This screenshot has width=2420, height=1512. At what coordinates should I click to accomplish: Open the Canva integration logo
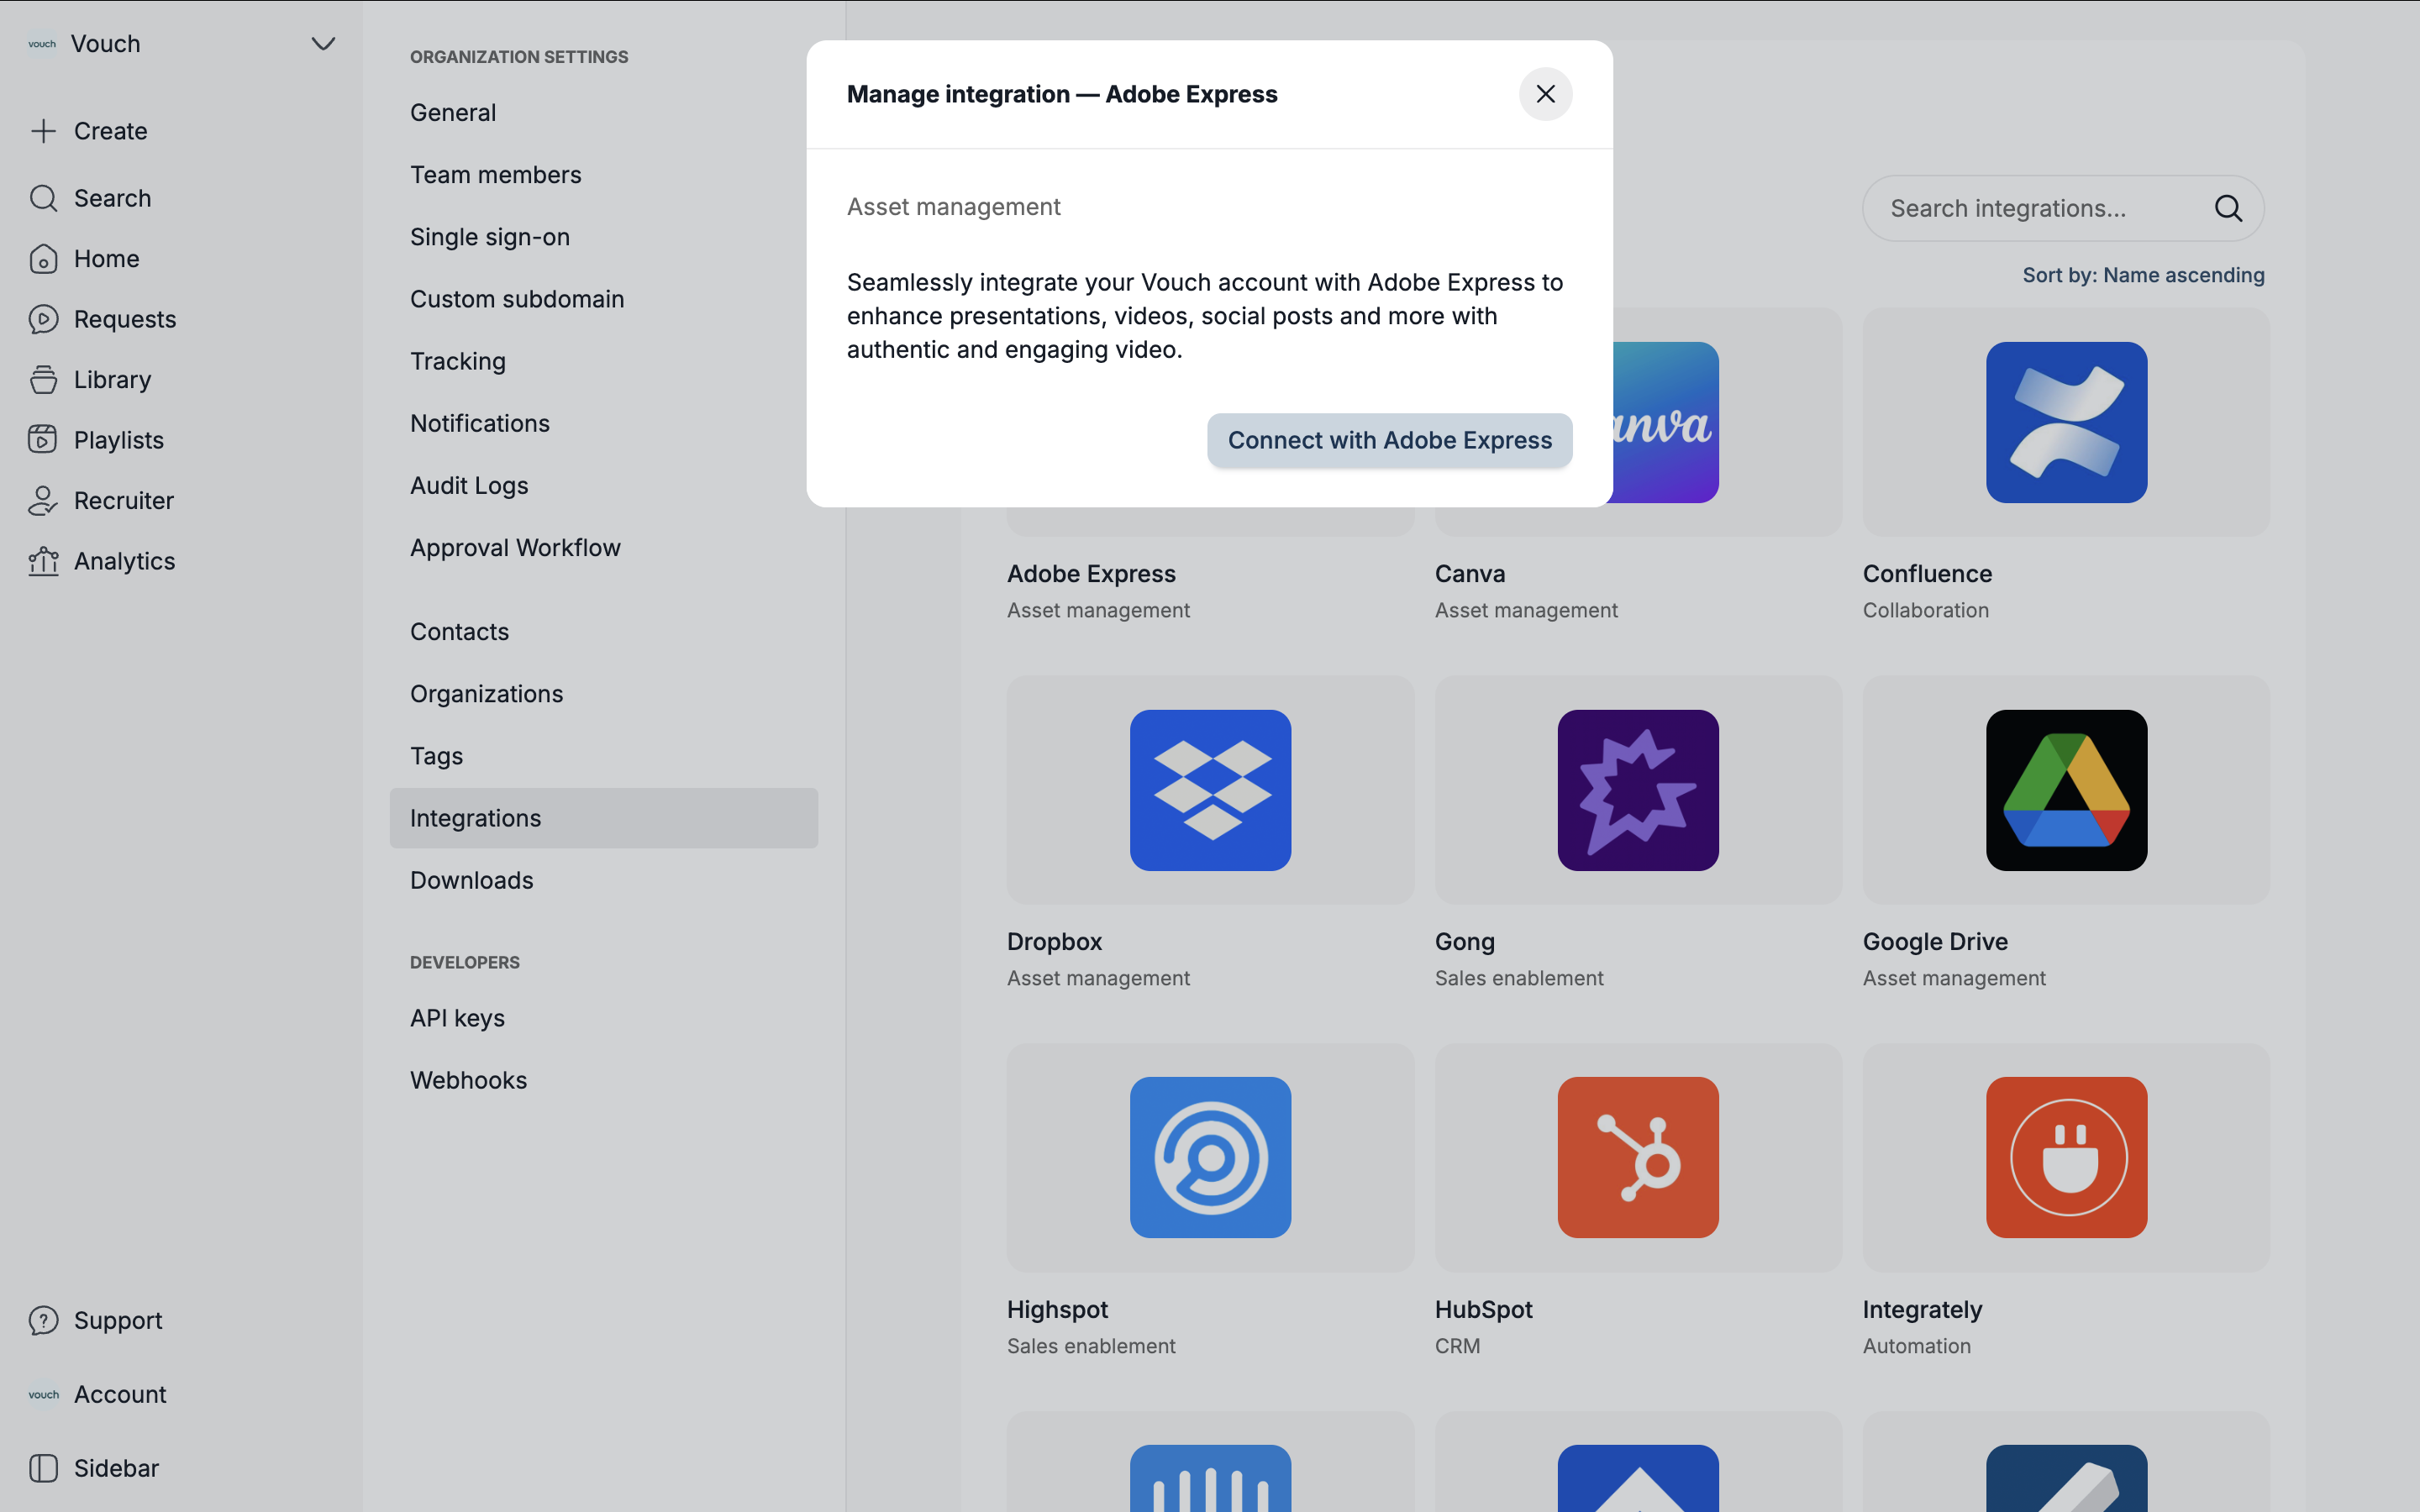click(1665, 422)
